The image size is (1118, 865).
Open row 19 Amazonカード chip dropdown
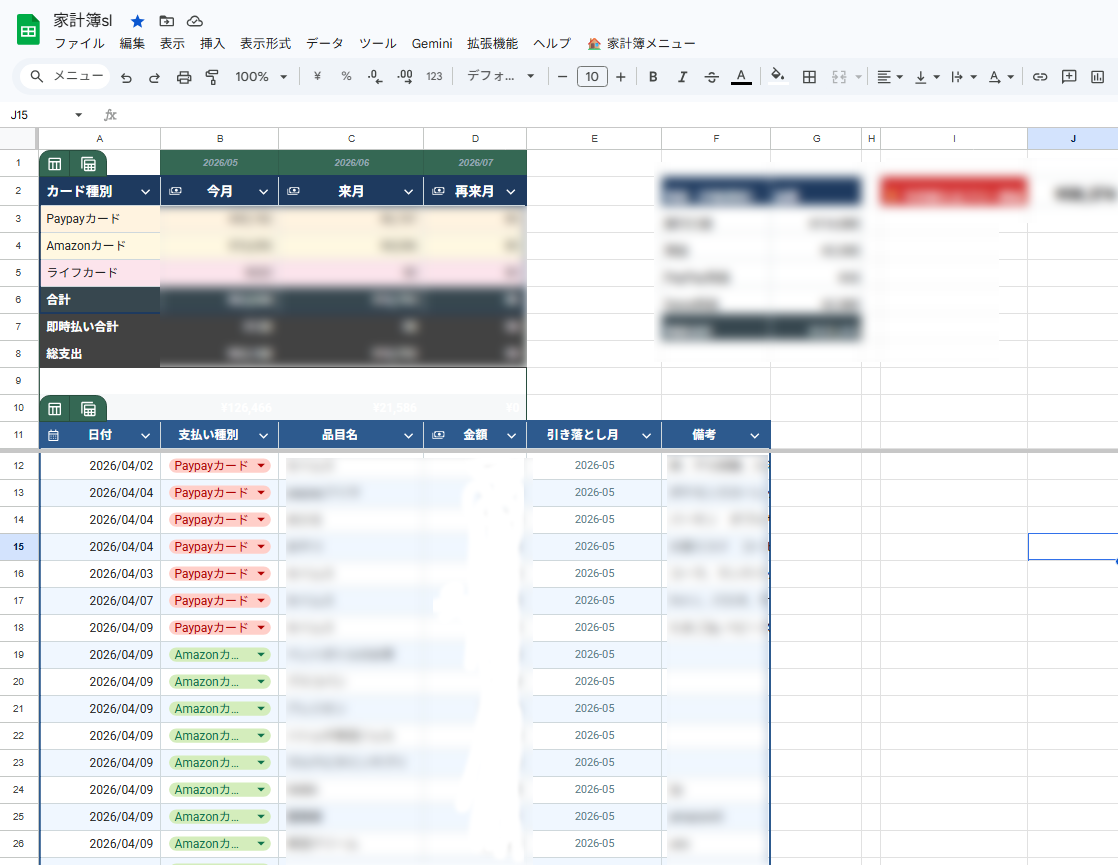point(261,655)
